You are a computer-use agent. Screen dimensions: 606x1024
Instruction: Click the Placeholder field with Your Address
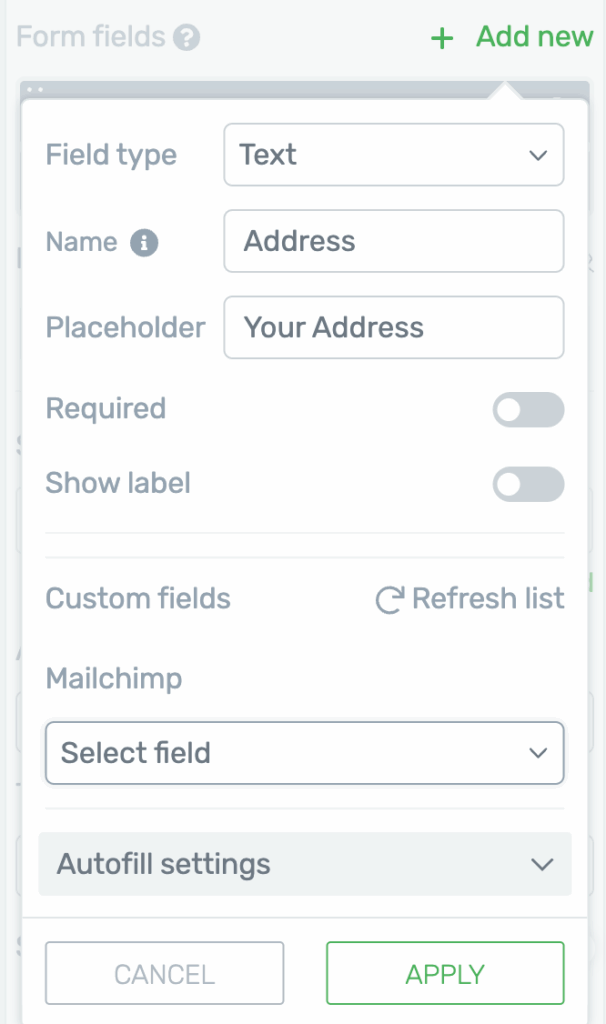pos(393,327)
